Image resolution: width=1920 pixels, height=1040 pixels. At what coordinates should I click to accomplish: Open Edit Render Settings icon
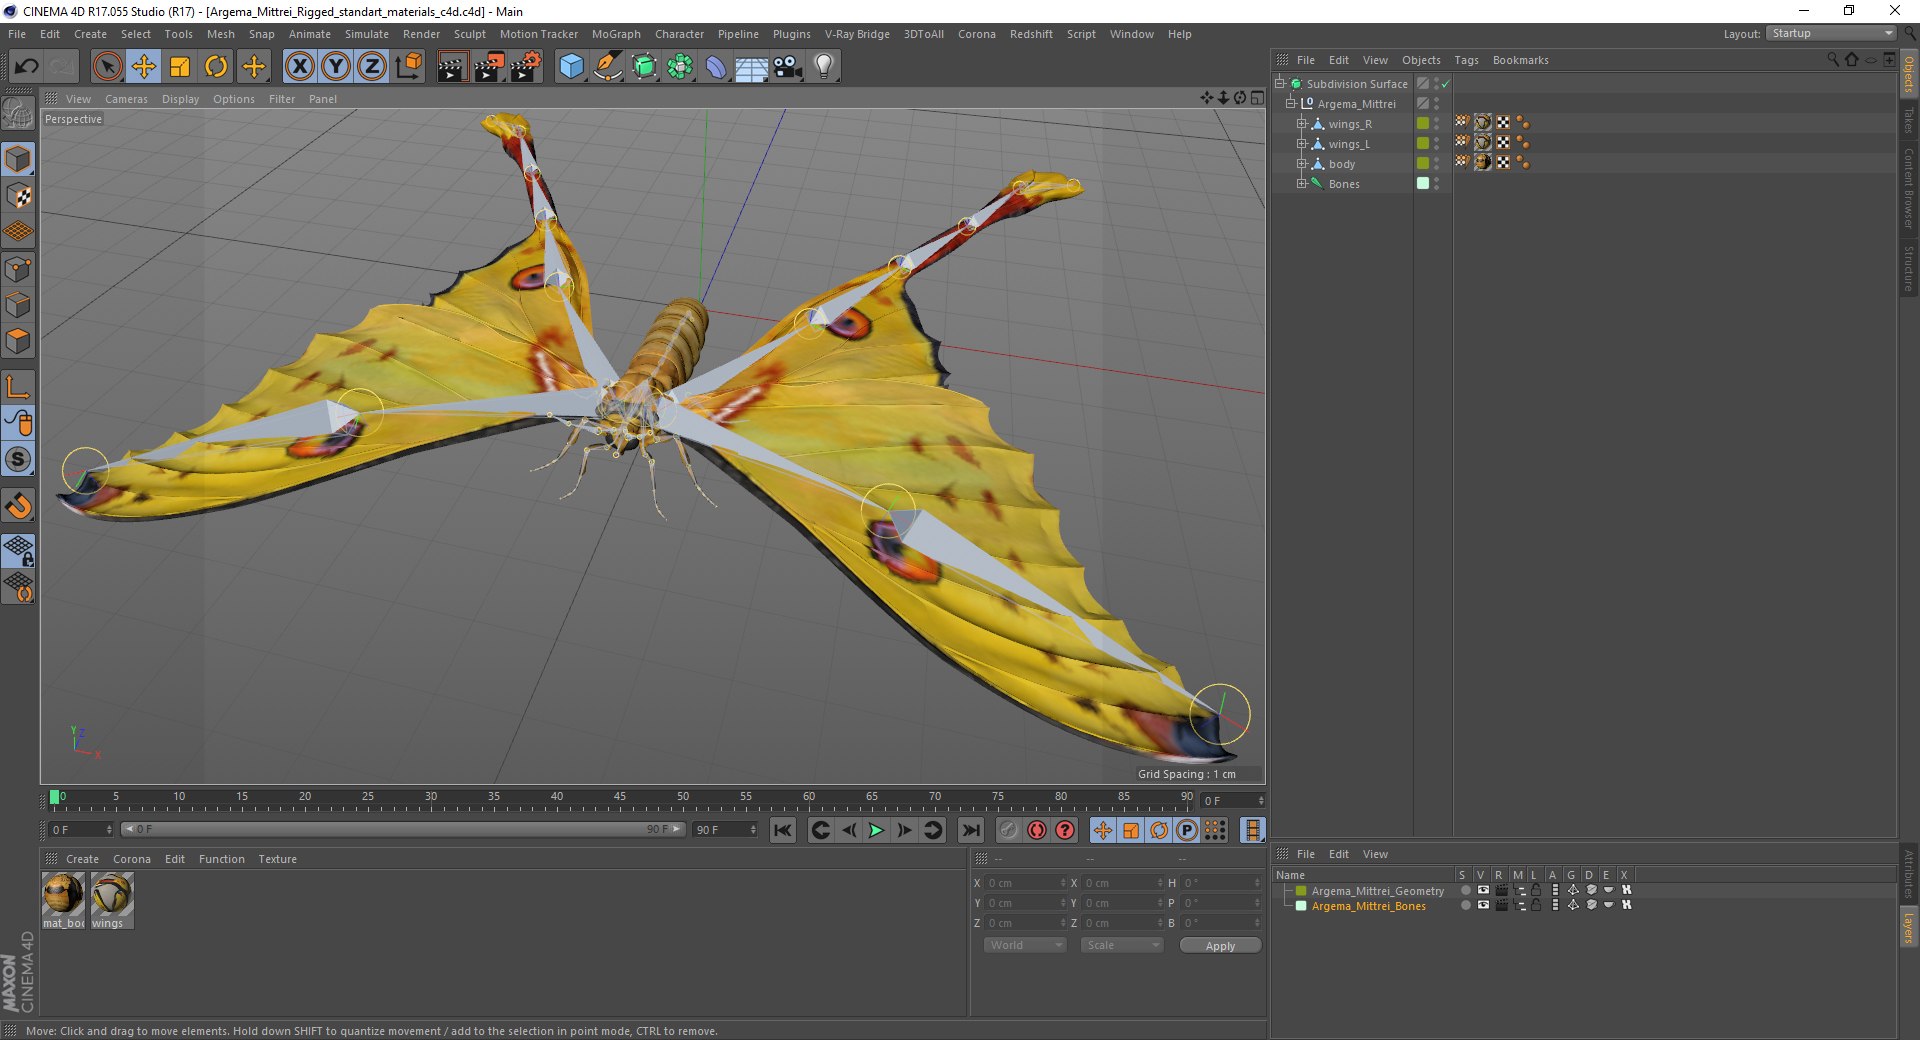526,67
